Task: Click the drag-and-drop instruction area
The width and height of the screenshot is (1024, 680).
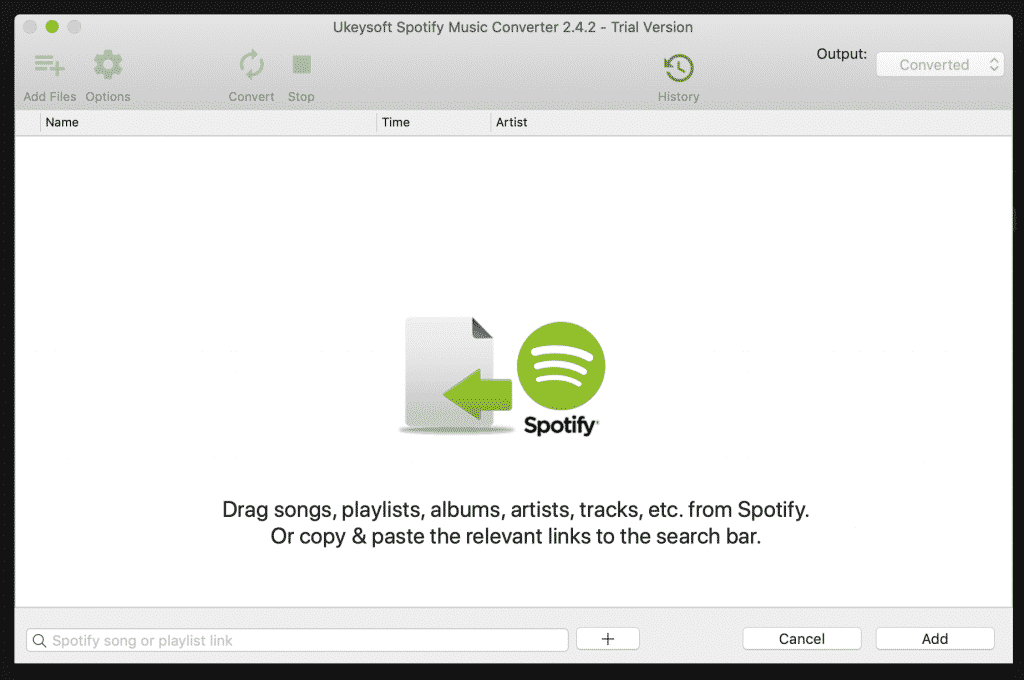Action: (x=512, y=522)
